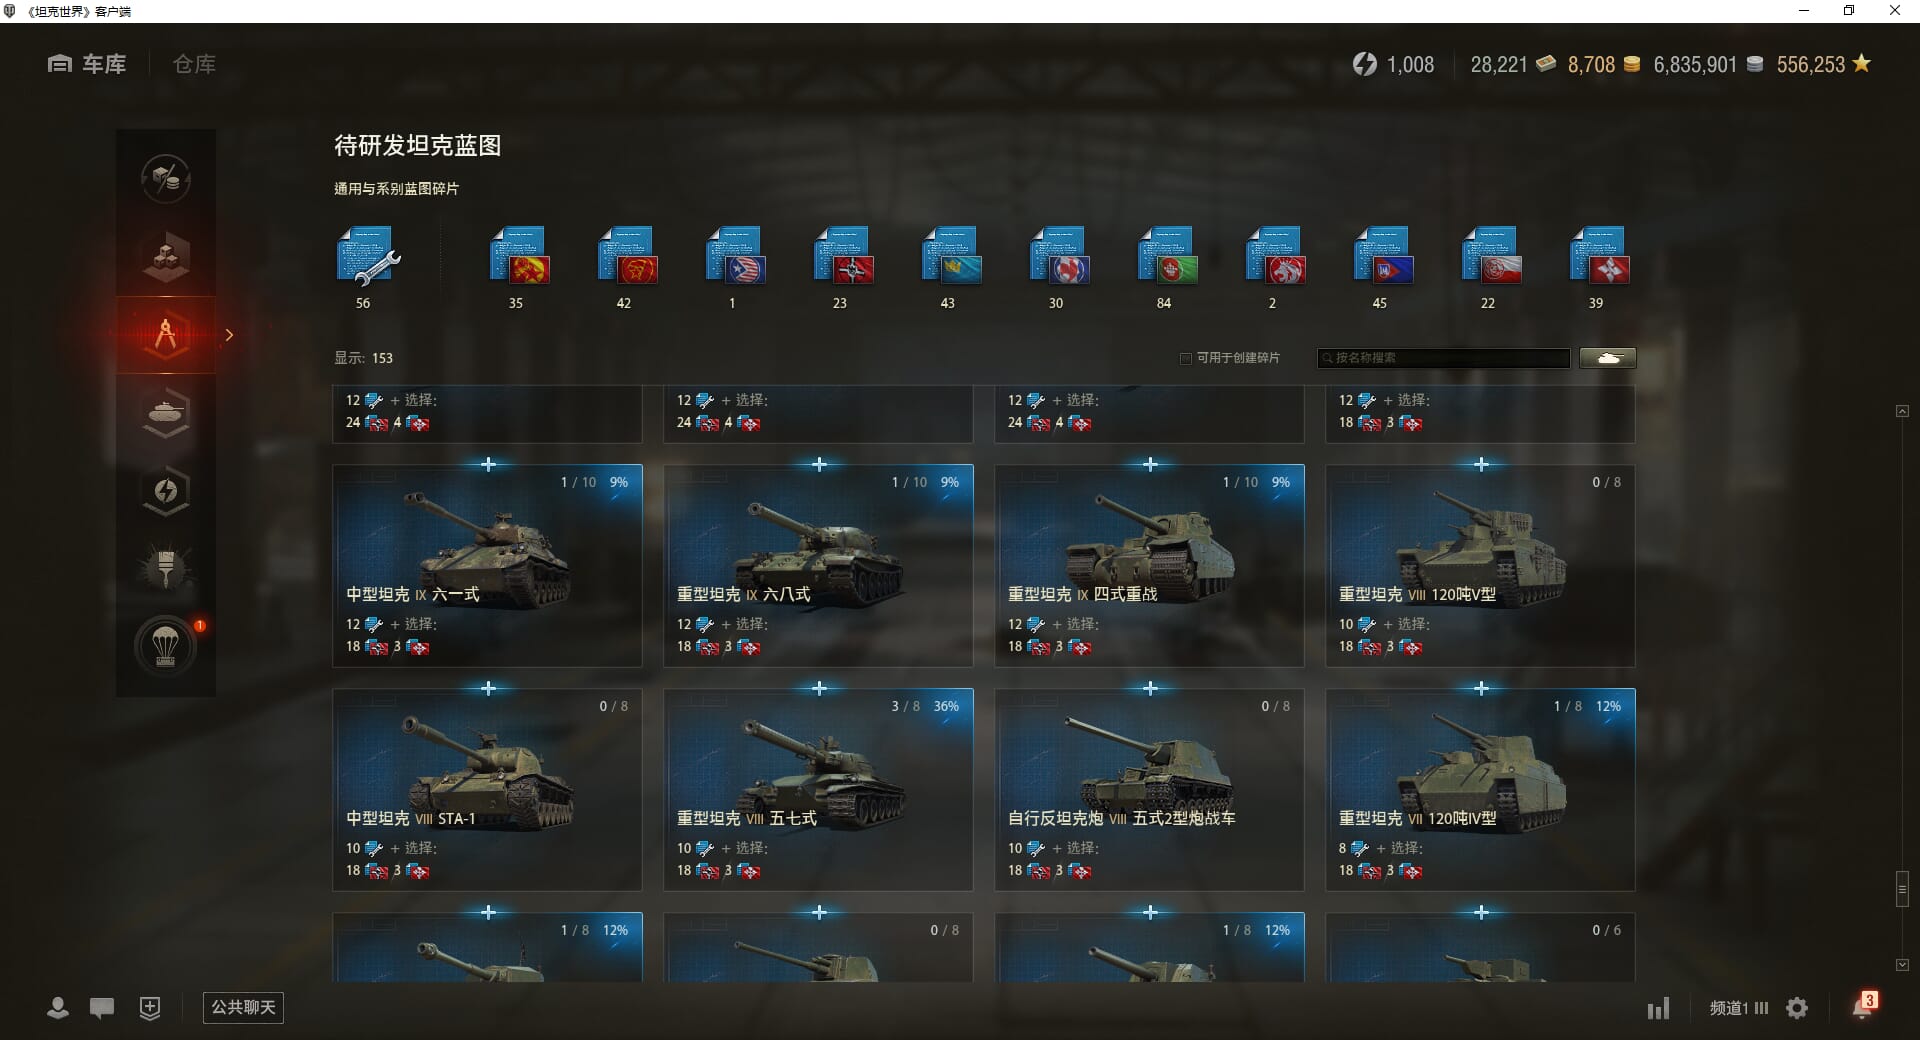Toggle the 可用于创建碎片 checkbox

[1186, 358]
